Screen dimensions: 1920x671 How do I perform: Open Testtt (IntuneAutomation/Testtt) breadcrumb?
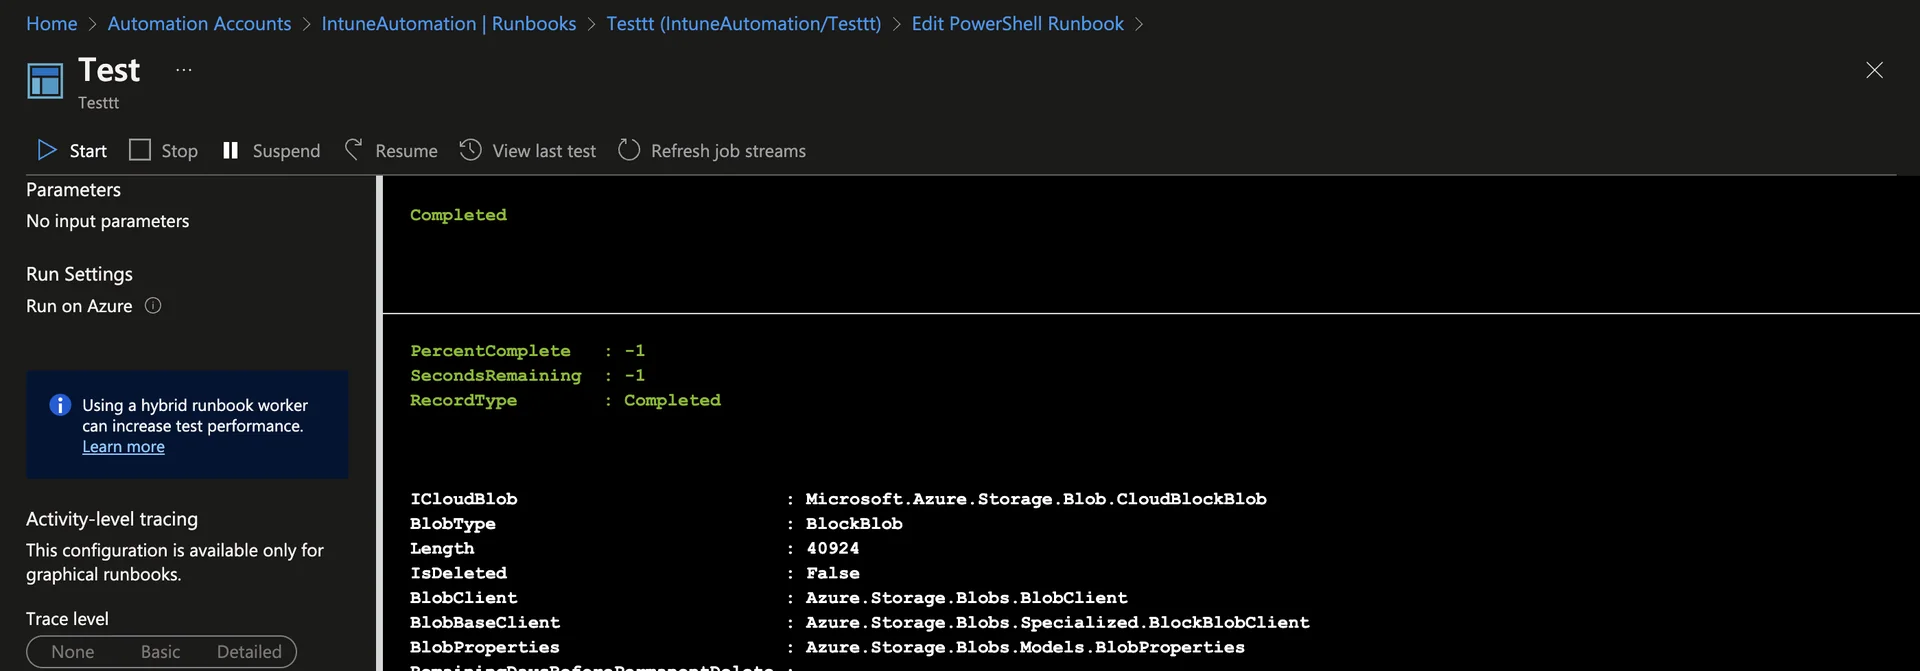click(x=744, y=24)
